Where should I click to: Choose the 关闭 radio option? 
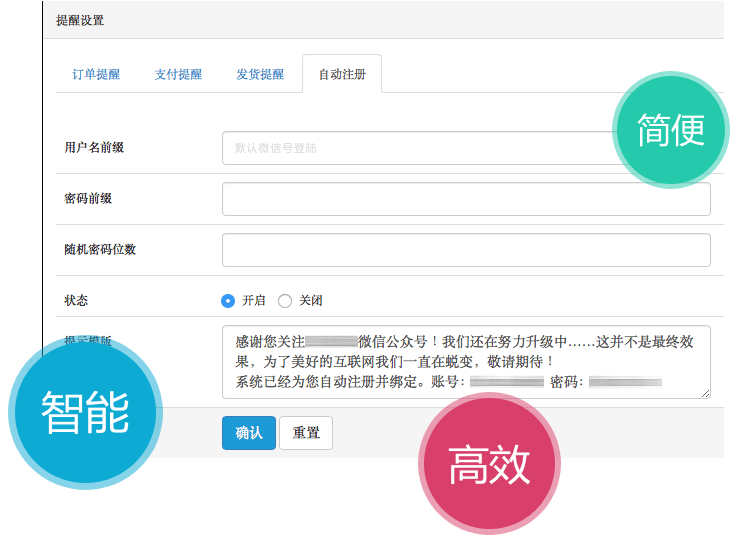coord(285,301)
